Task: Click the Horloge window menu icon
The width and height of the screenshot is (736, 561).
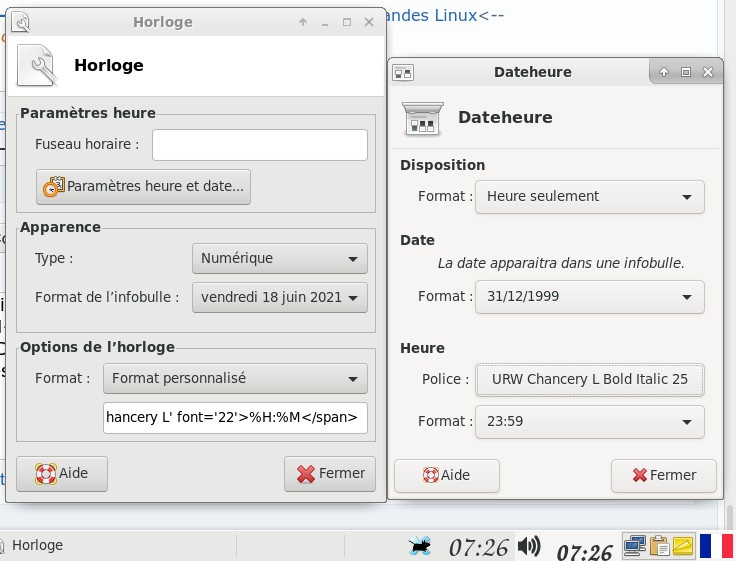Action: [x=20, y=22]
